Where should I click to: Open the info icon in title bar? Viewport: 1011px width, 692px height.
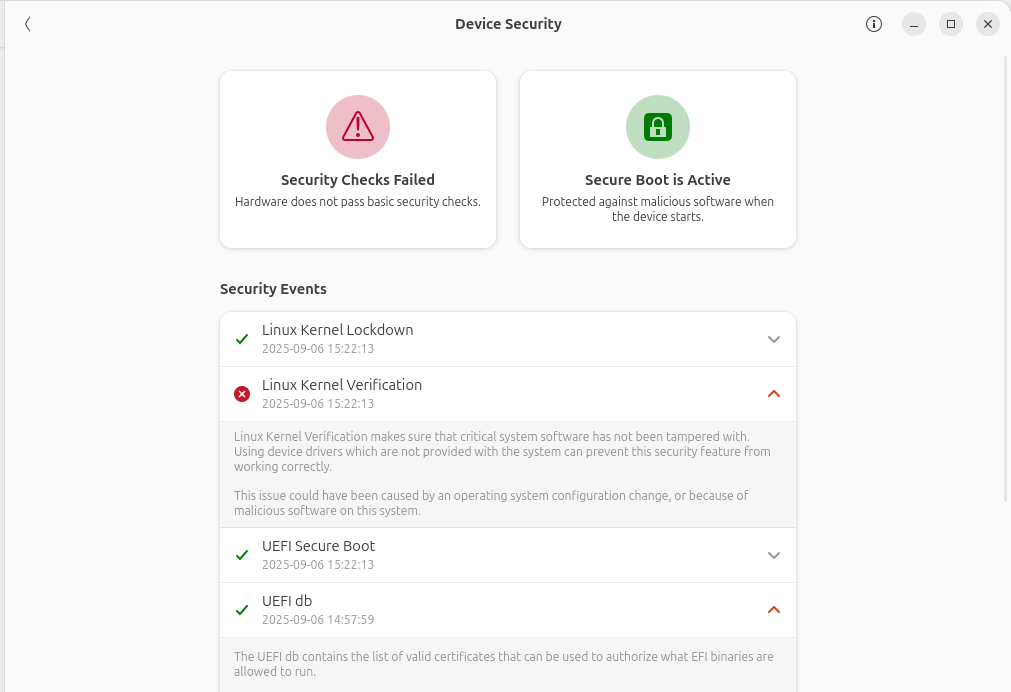[x=874, y=24]
